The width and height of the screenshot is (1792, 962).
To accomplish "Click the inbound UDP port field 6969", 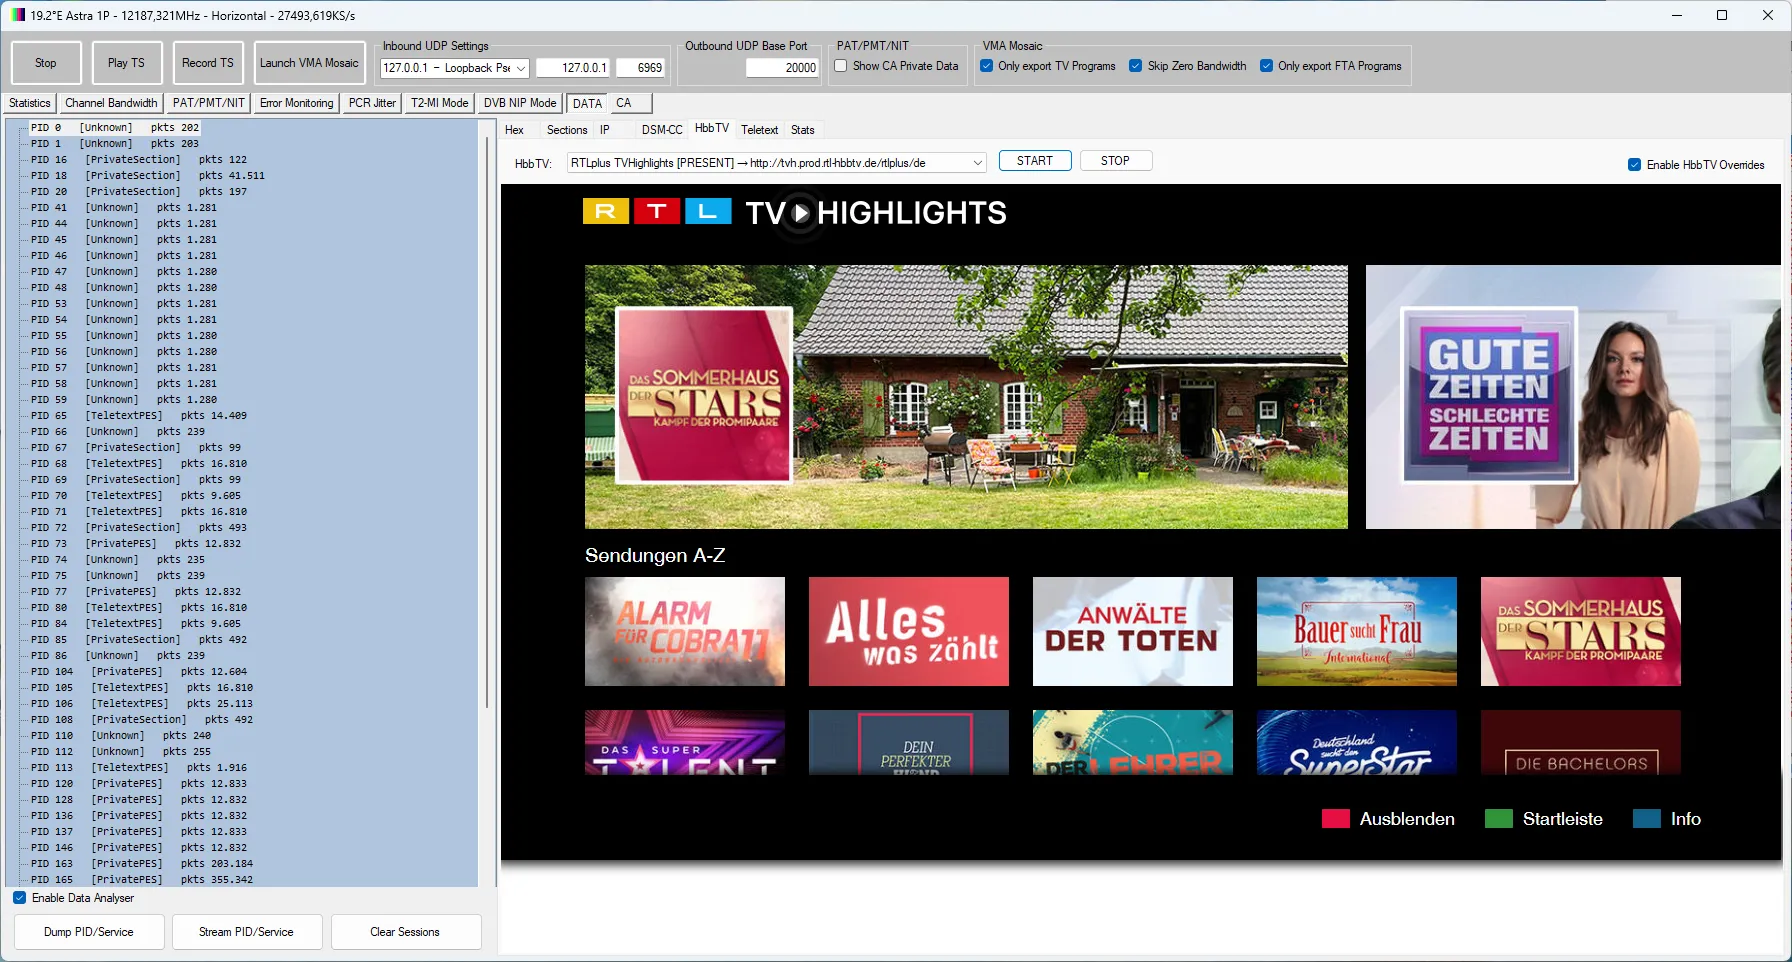I will (640, 68).
